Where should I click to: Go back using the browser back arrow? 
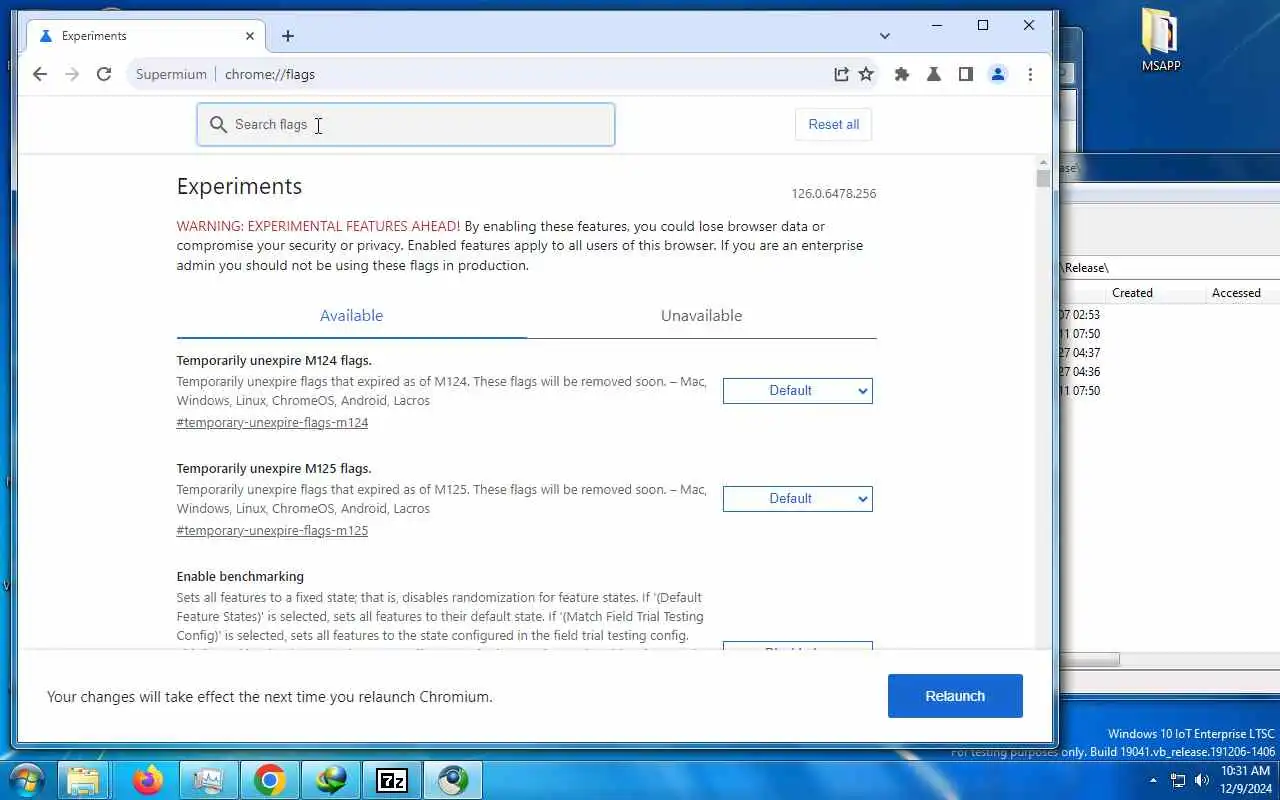coord(40,74)
